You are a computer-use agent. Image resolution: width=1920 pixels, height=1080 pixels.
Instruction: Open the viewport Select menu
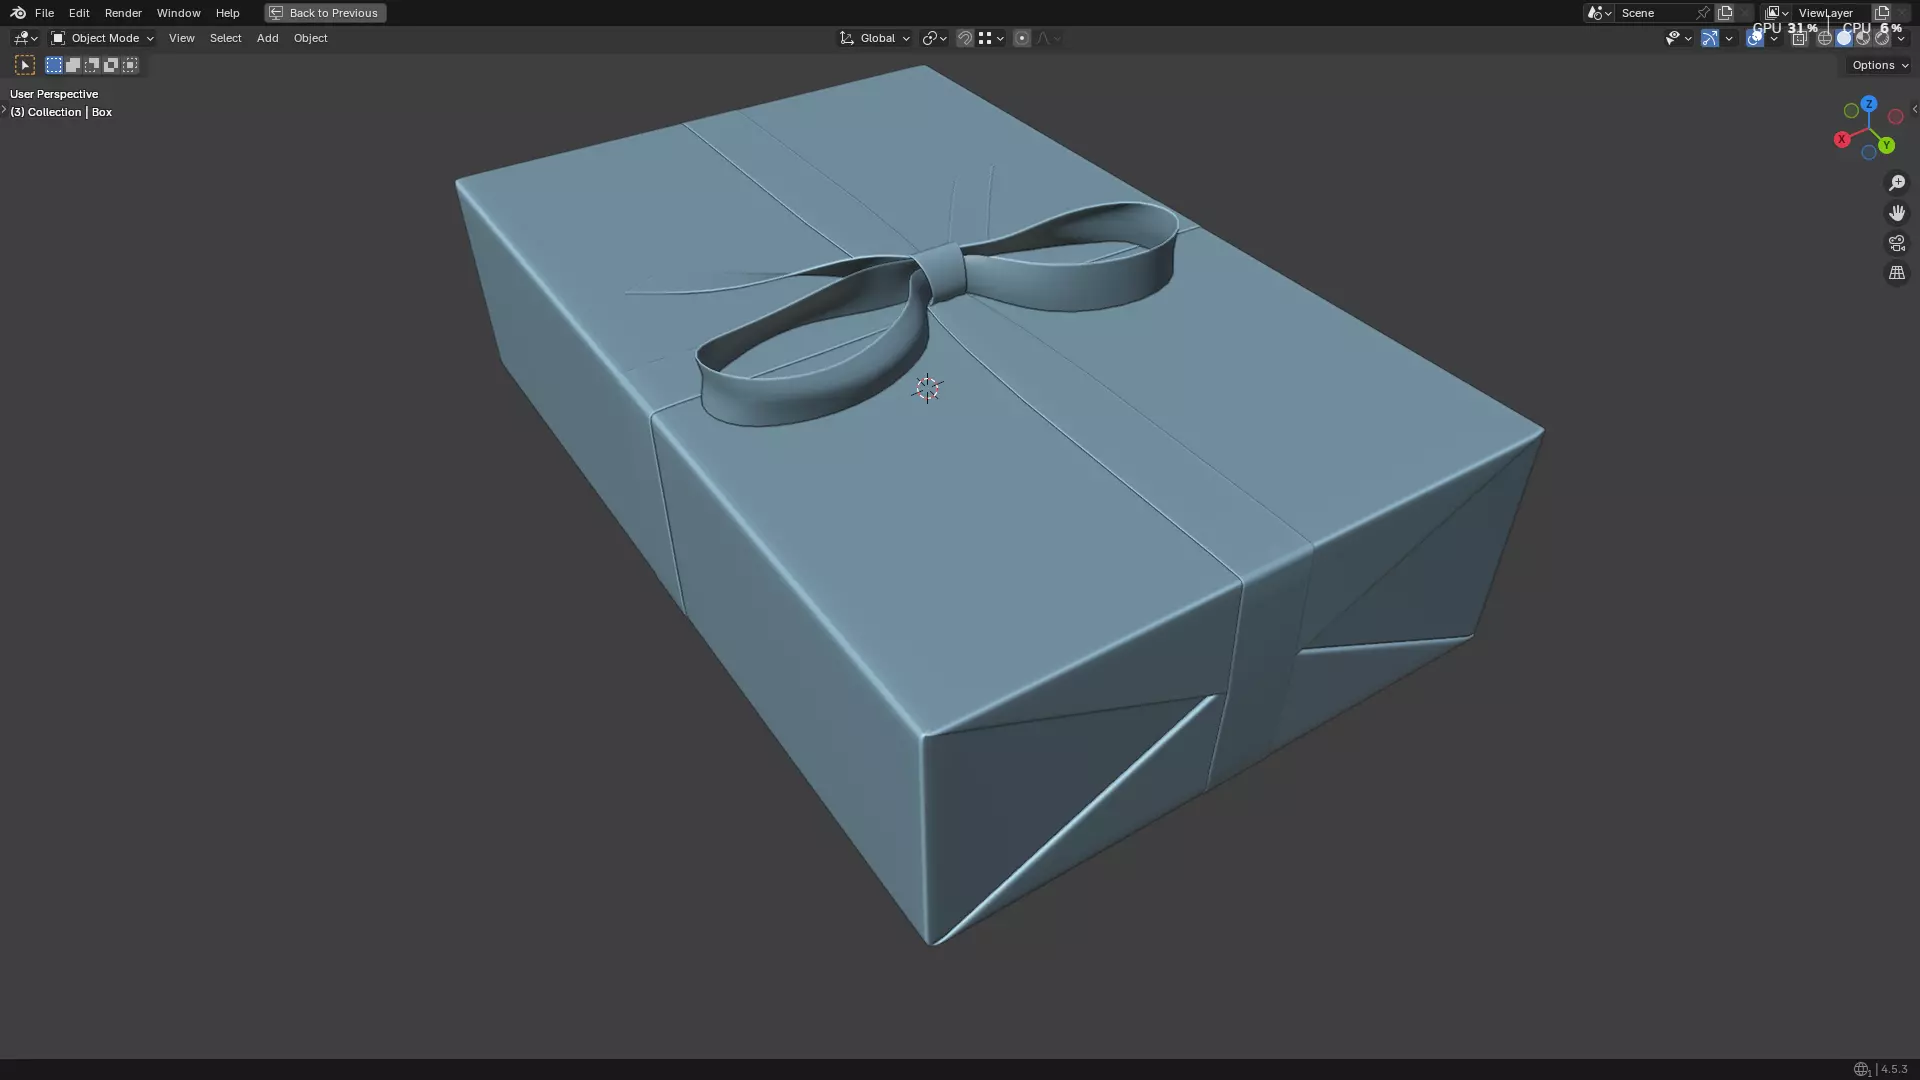pyautogui.click(x=225, y=38)
